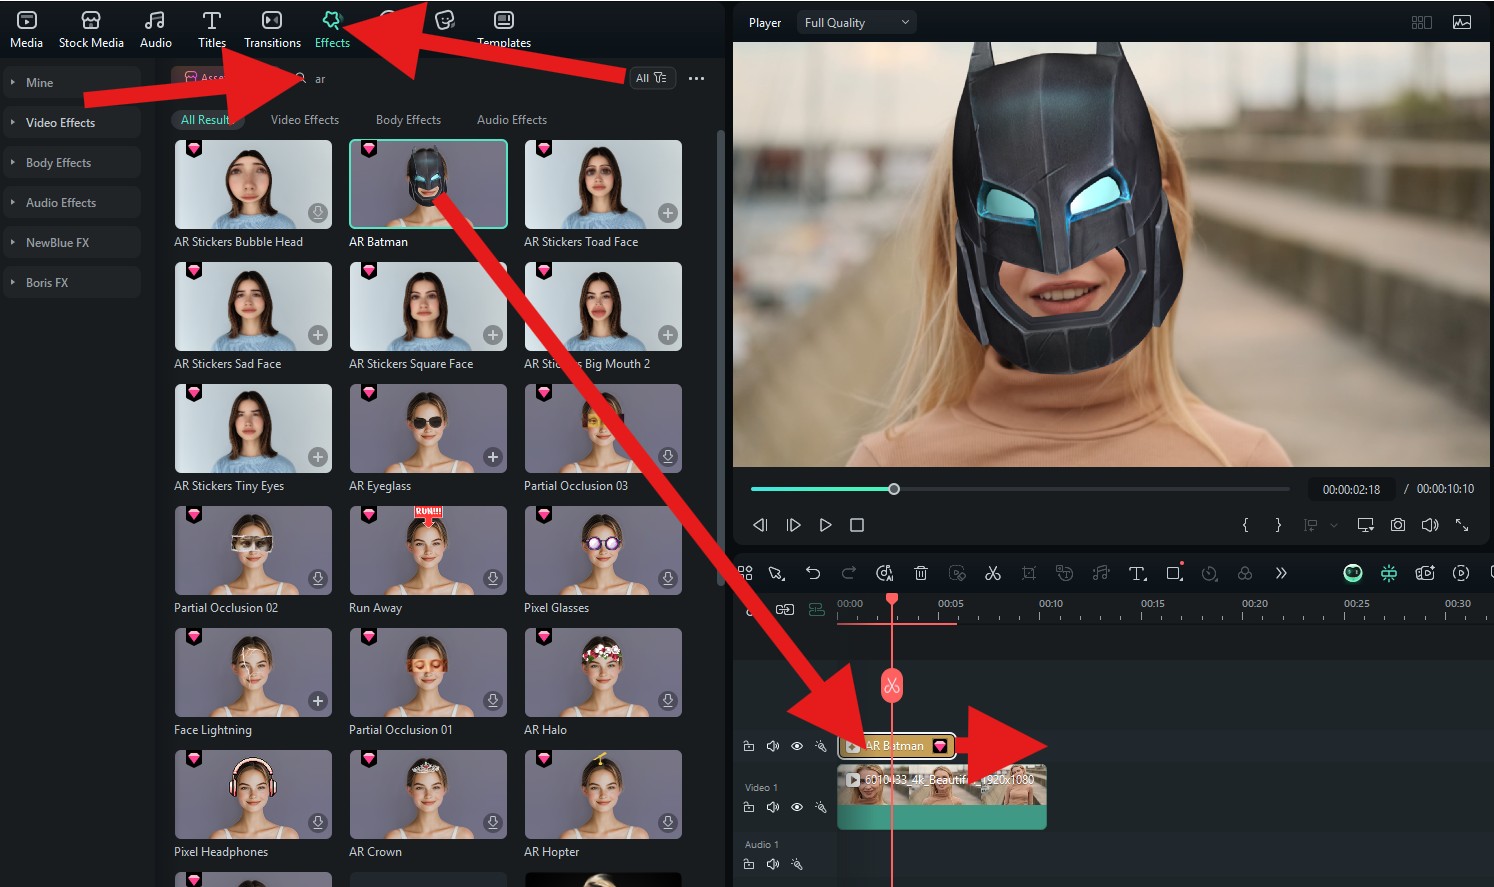Add the AR Stickers Square Face effect
Image resolution: width=1494 pixels, height=887 pixels.
click(x=492, y=335)
